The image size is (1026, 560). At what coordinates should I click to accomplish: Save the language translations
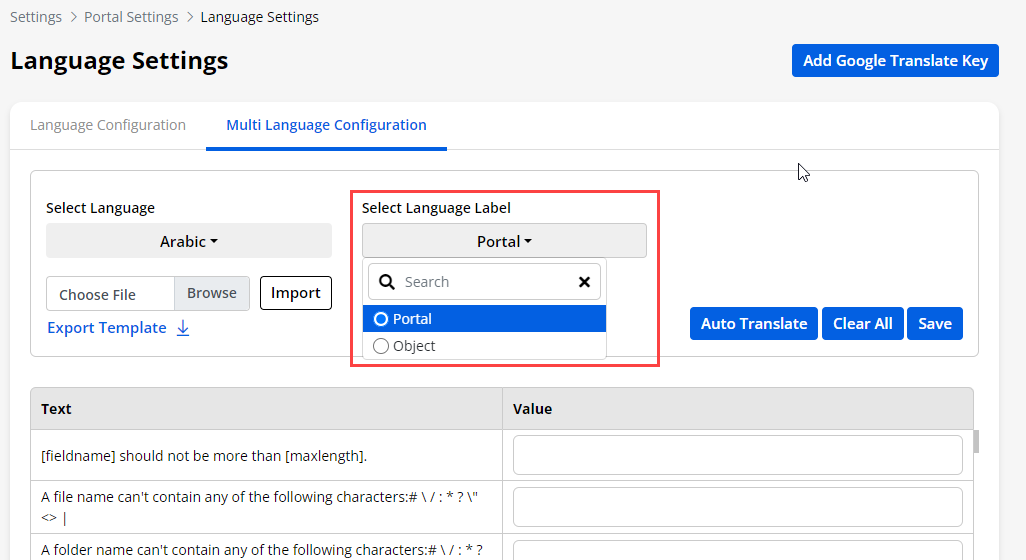click(x=934, y=323)
